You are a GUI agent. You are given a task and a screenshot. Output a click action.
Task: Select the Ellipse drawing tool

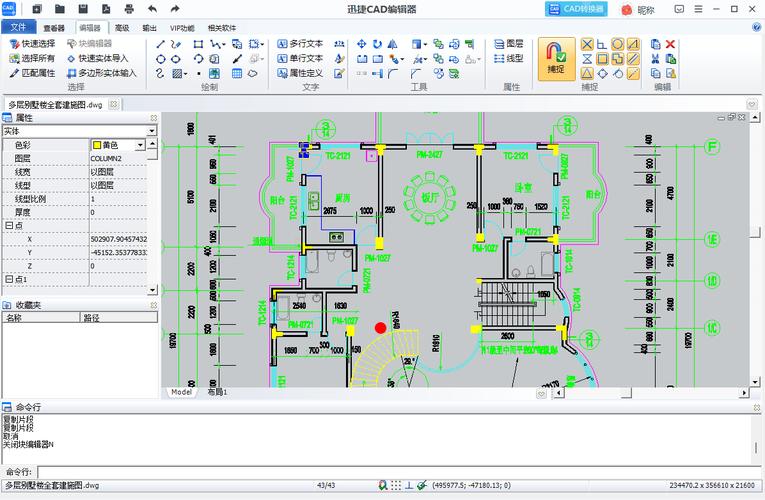(176, 59)
